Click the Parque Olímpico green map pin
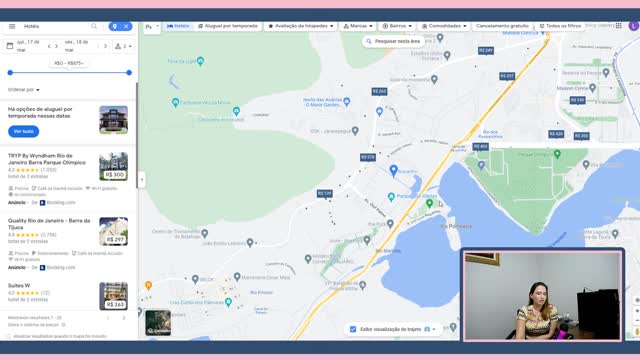 point(557,154)
